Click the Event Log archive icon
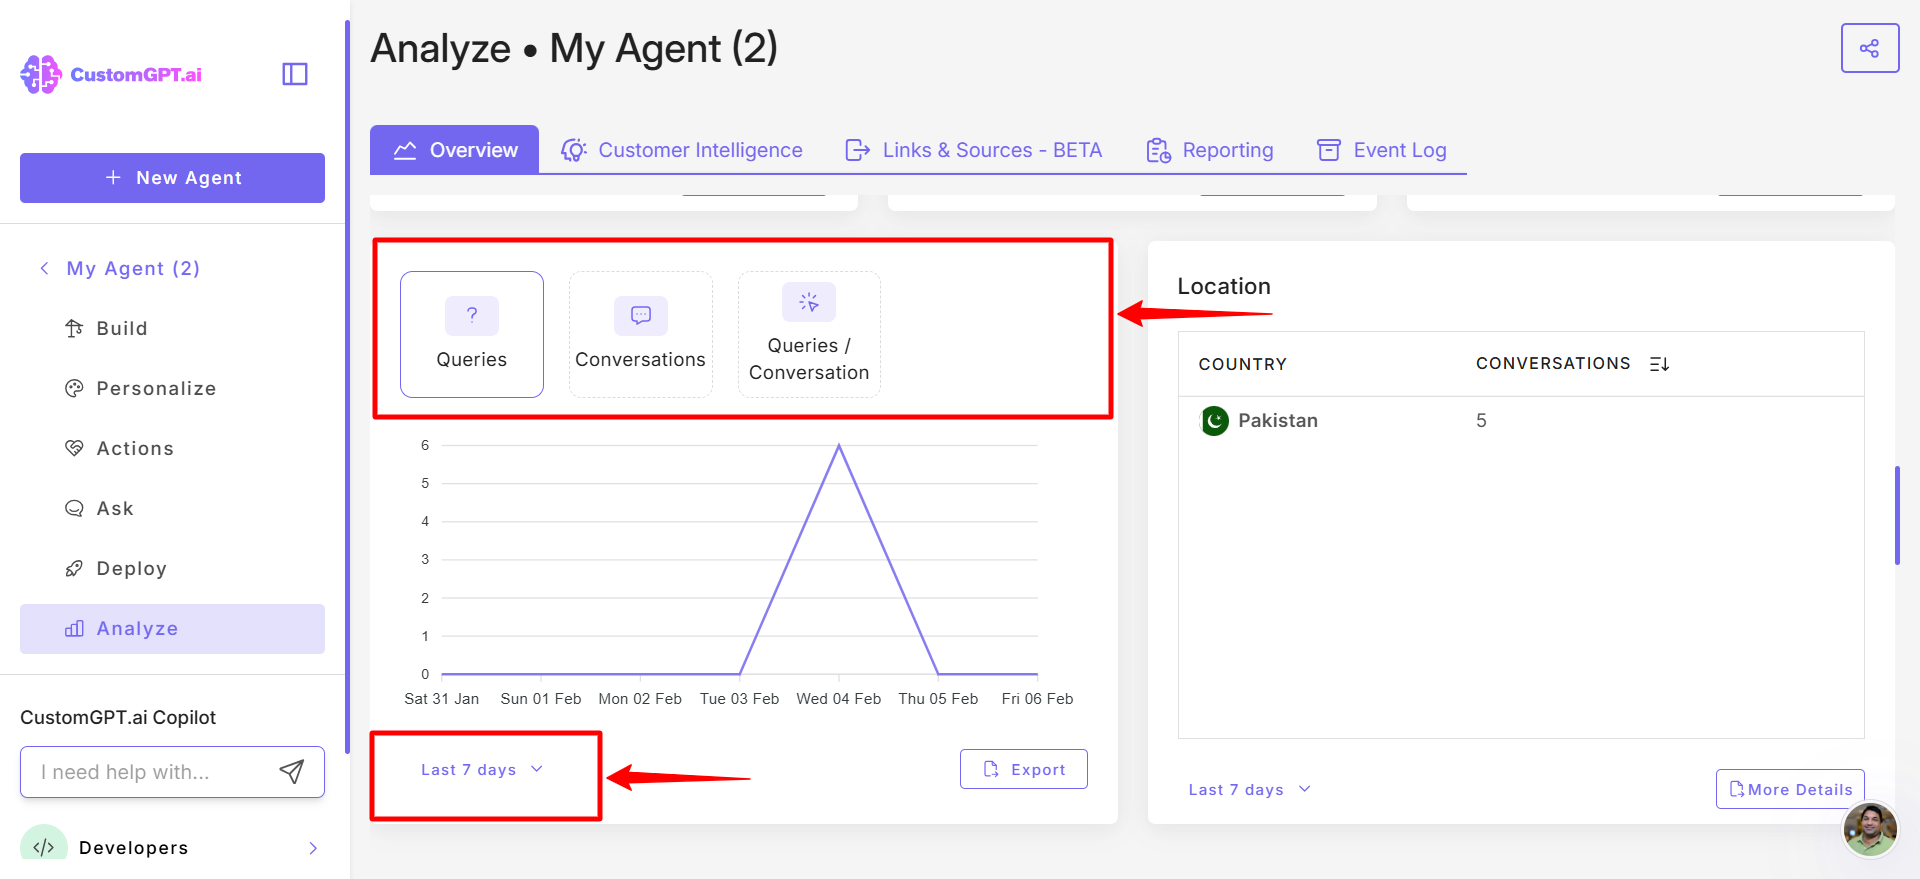1920x879 pixels. click(x=1329, y=150)
